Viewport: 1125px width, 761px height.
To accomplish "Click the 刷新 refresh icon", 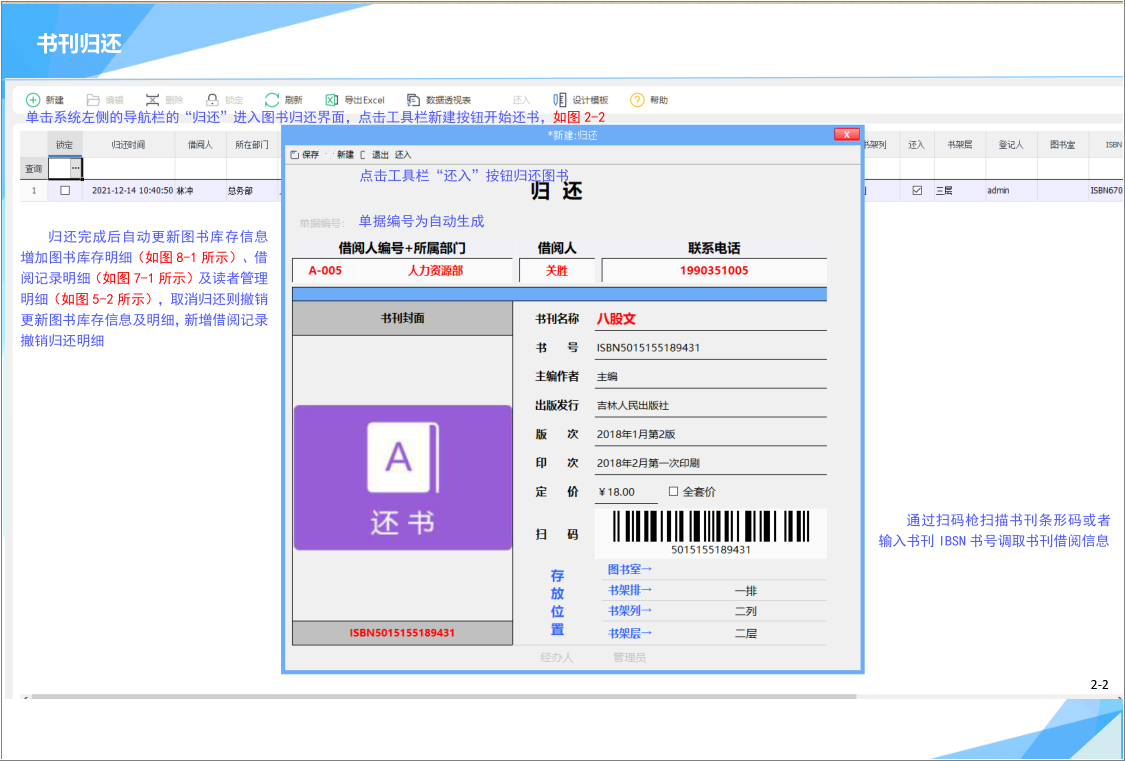I will [x=271, y=100].
